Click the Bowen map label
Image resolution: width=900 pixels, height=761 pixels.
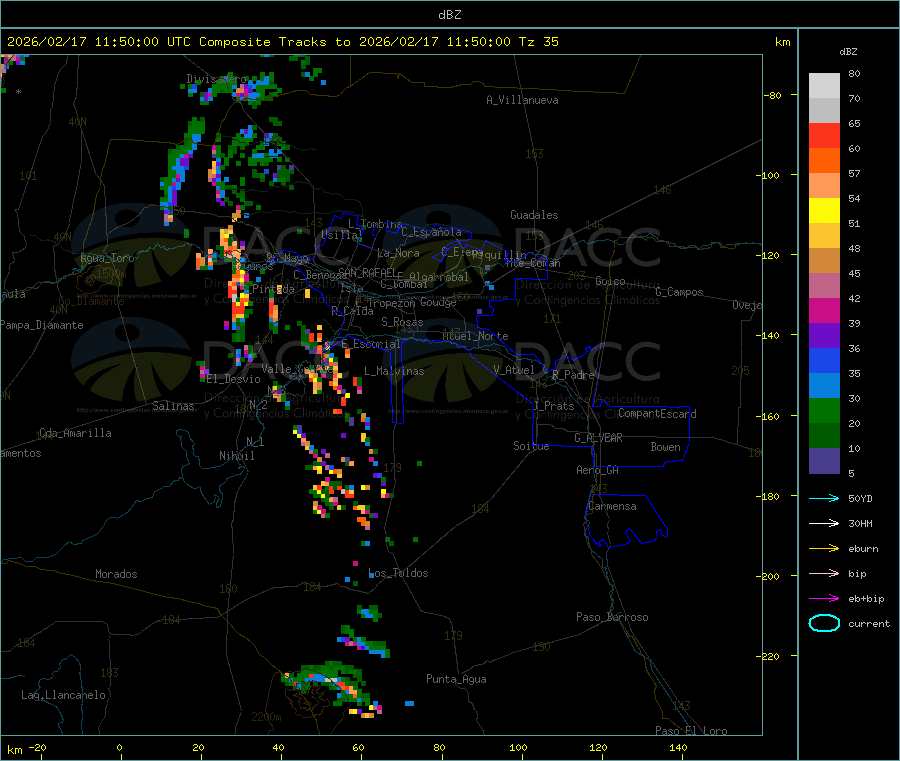coord(665,447)
